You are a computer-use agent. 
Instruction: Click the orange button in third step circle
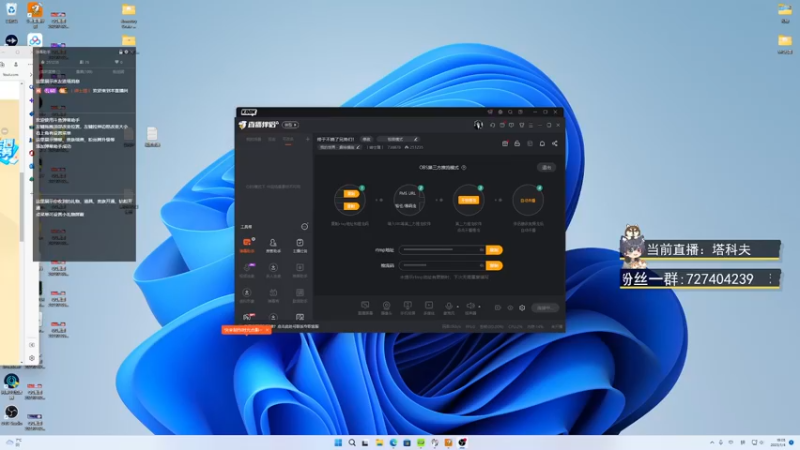(468, 200)
